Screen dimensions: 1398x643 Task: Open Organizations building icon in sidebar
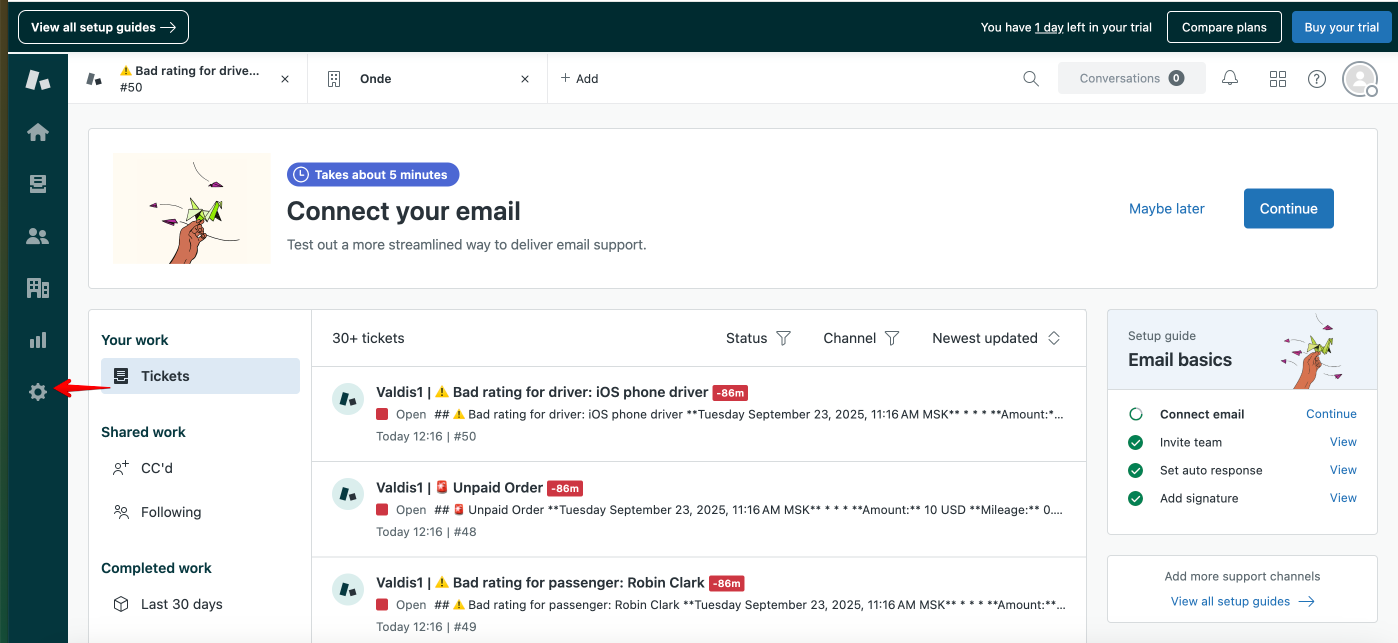pyautogui.click(x=38, y=288)
